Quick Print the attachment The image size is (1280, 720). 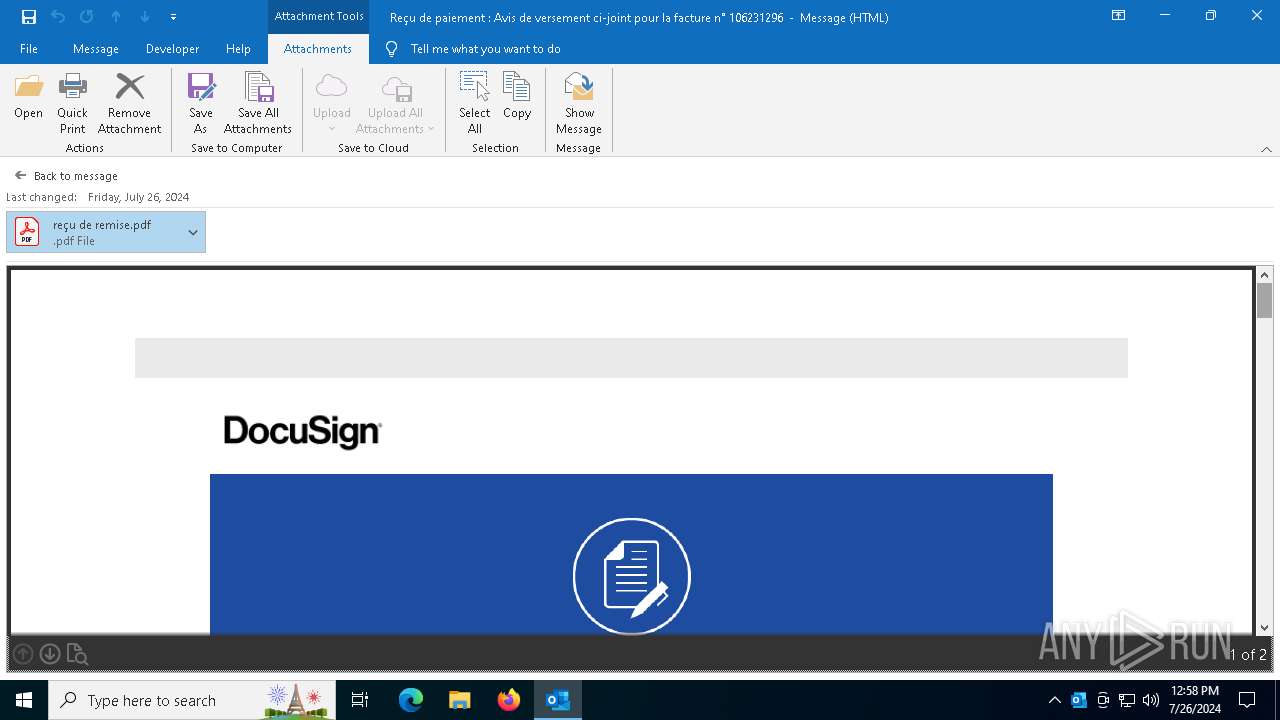(72, 103)
